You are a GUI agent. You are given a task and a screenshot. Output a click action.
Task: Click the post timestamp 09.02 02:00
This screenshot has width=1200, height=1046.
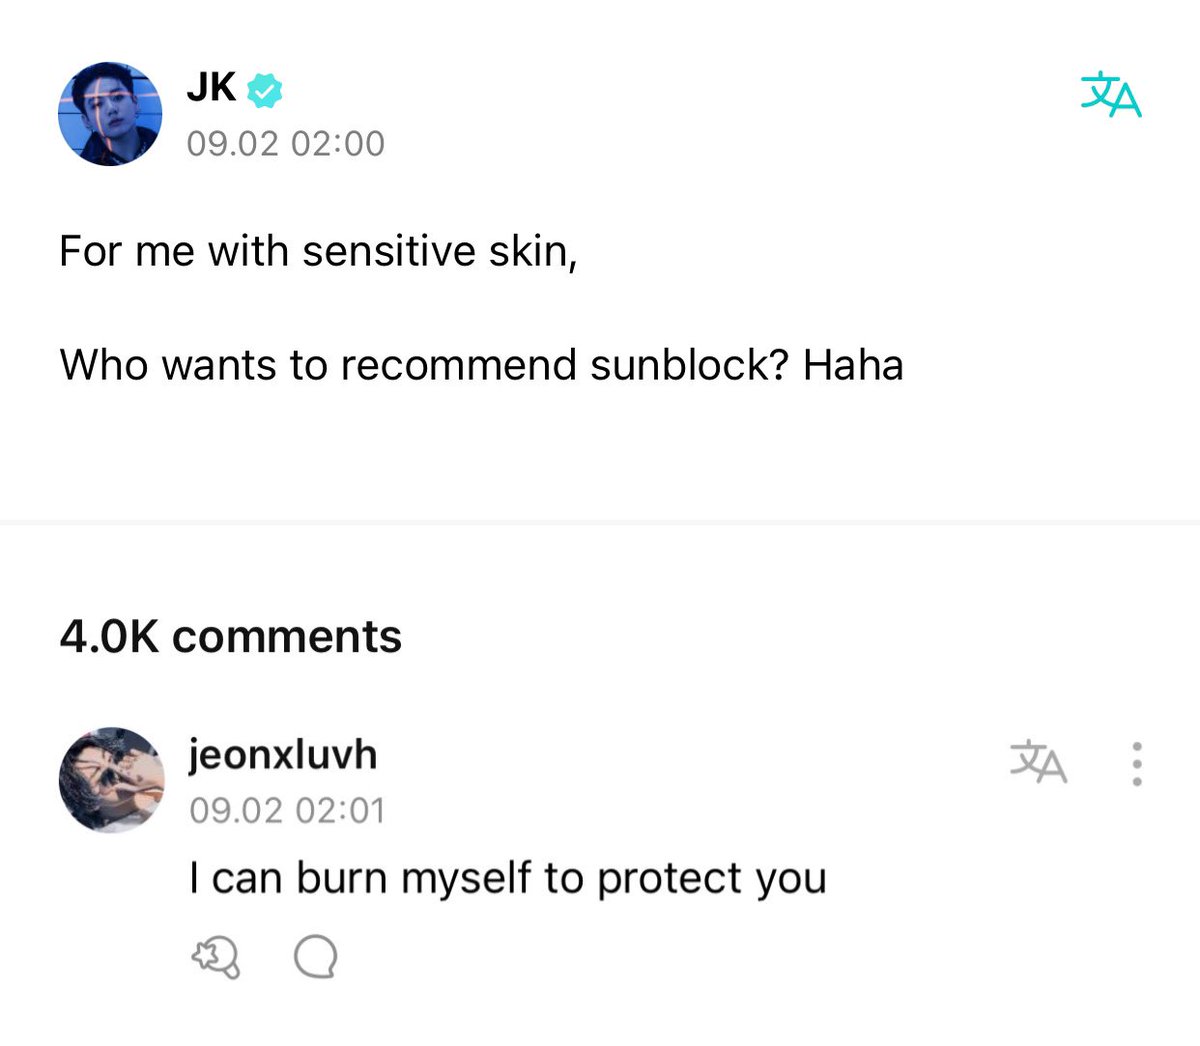[x=285, y=144]
